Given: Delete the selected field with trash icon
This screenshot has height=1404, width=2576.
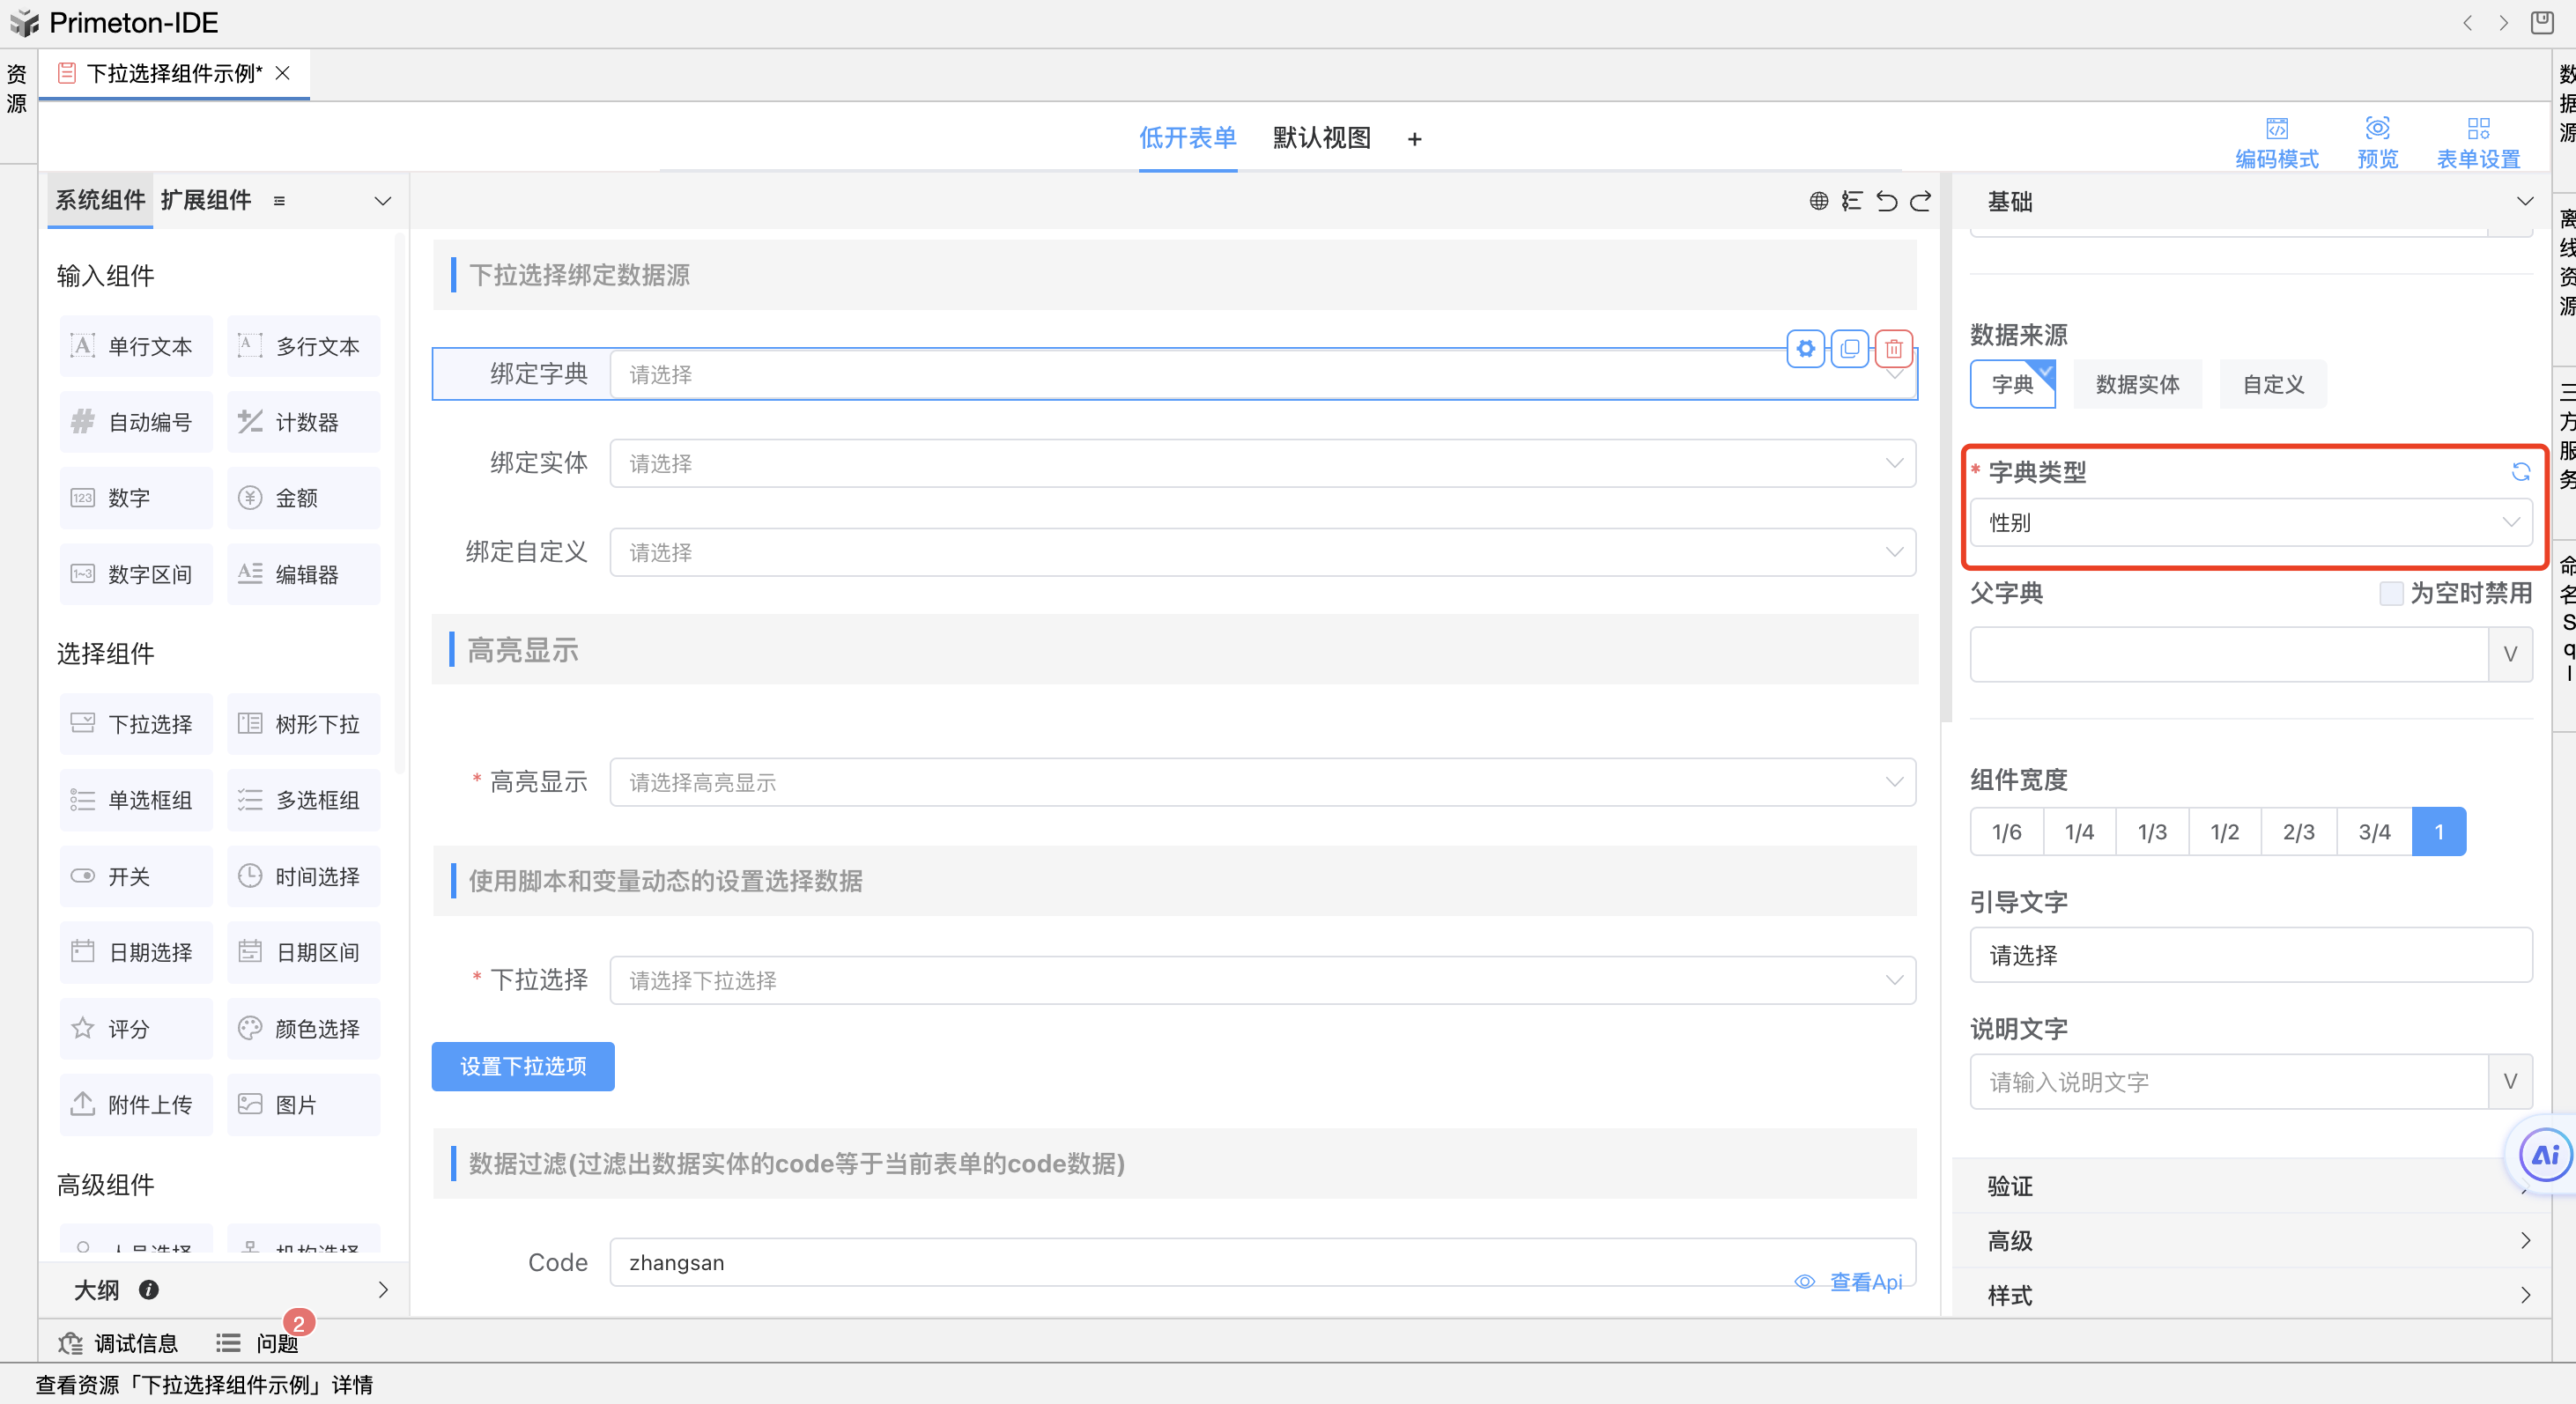Looking at the screenshot, I should (x=1893, y=349).
